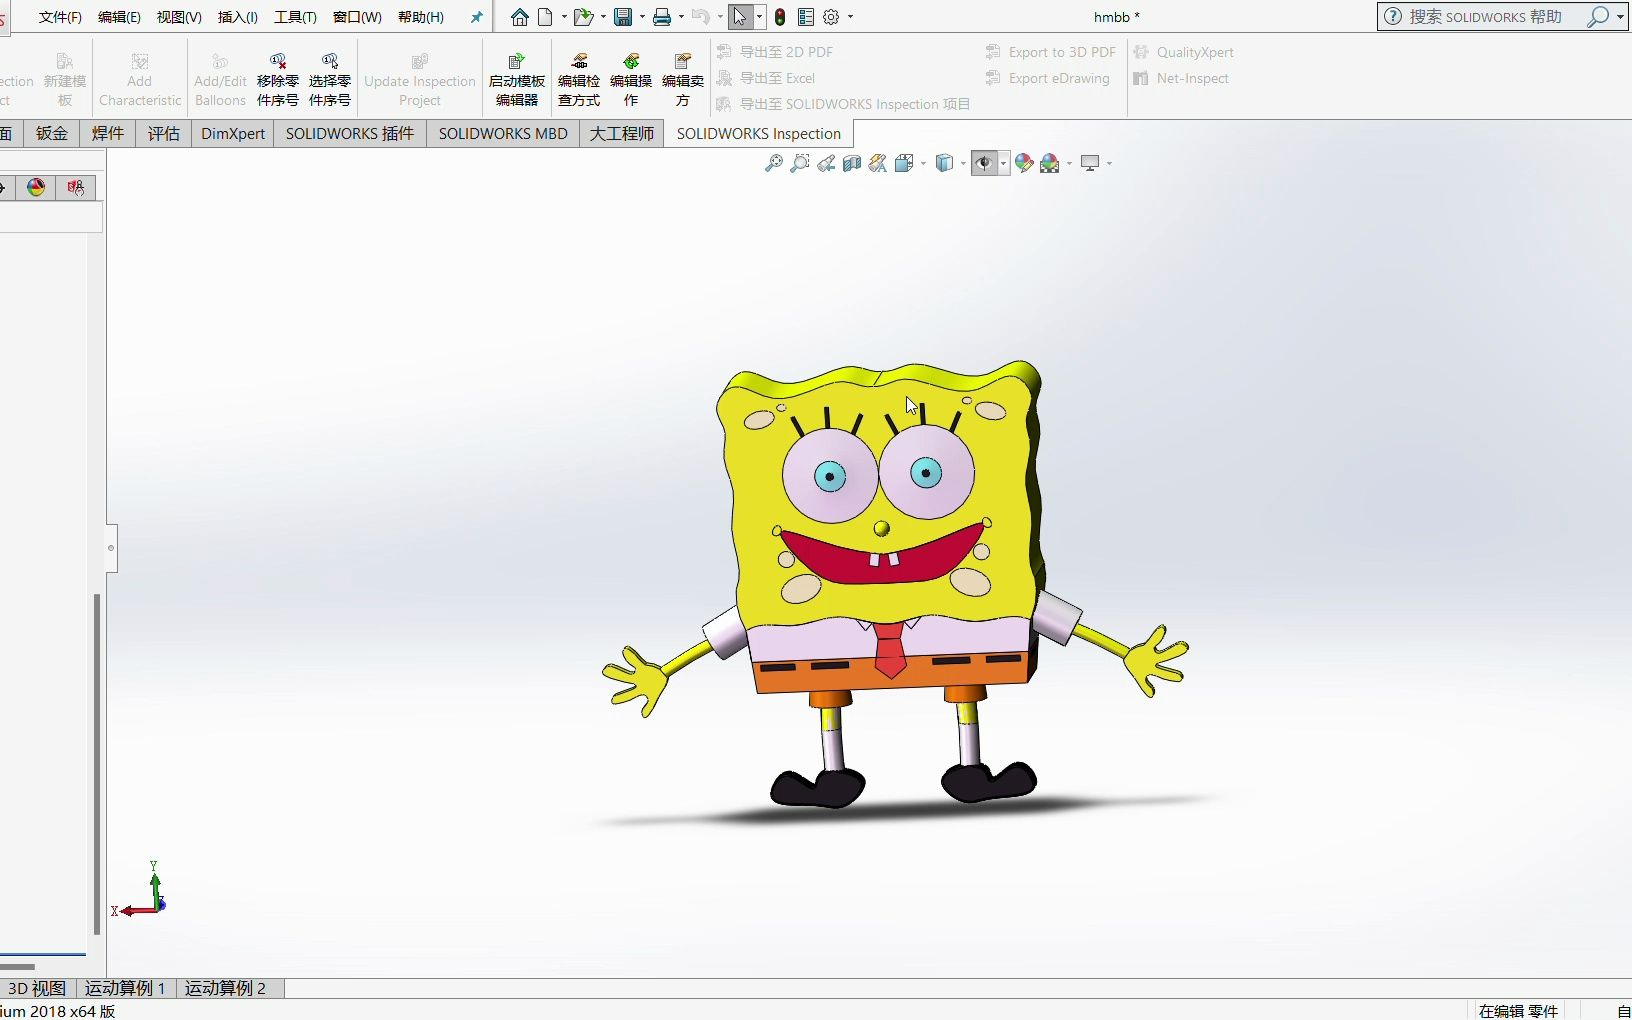Screen dimensions: 1632x1020
Task: Open Options via the gear icon
Action: point(831,17)
